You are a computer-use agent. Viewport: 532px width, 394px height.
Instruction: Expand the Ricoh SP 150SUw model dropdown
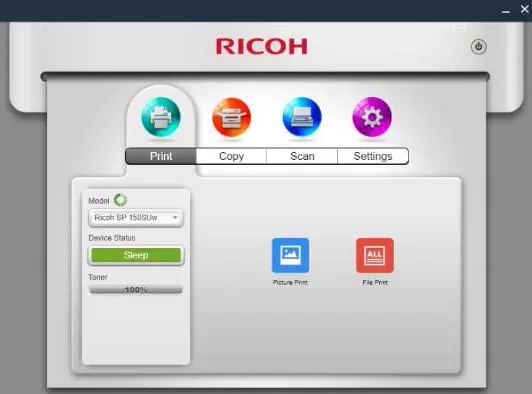[x=136, y=218]
